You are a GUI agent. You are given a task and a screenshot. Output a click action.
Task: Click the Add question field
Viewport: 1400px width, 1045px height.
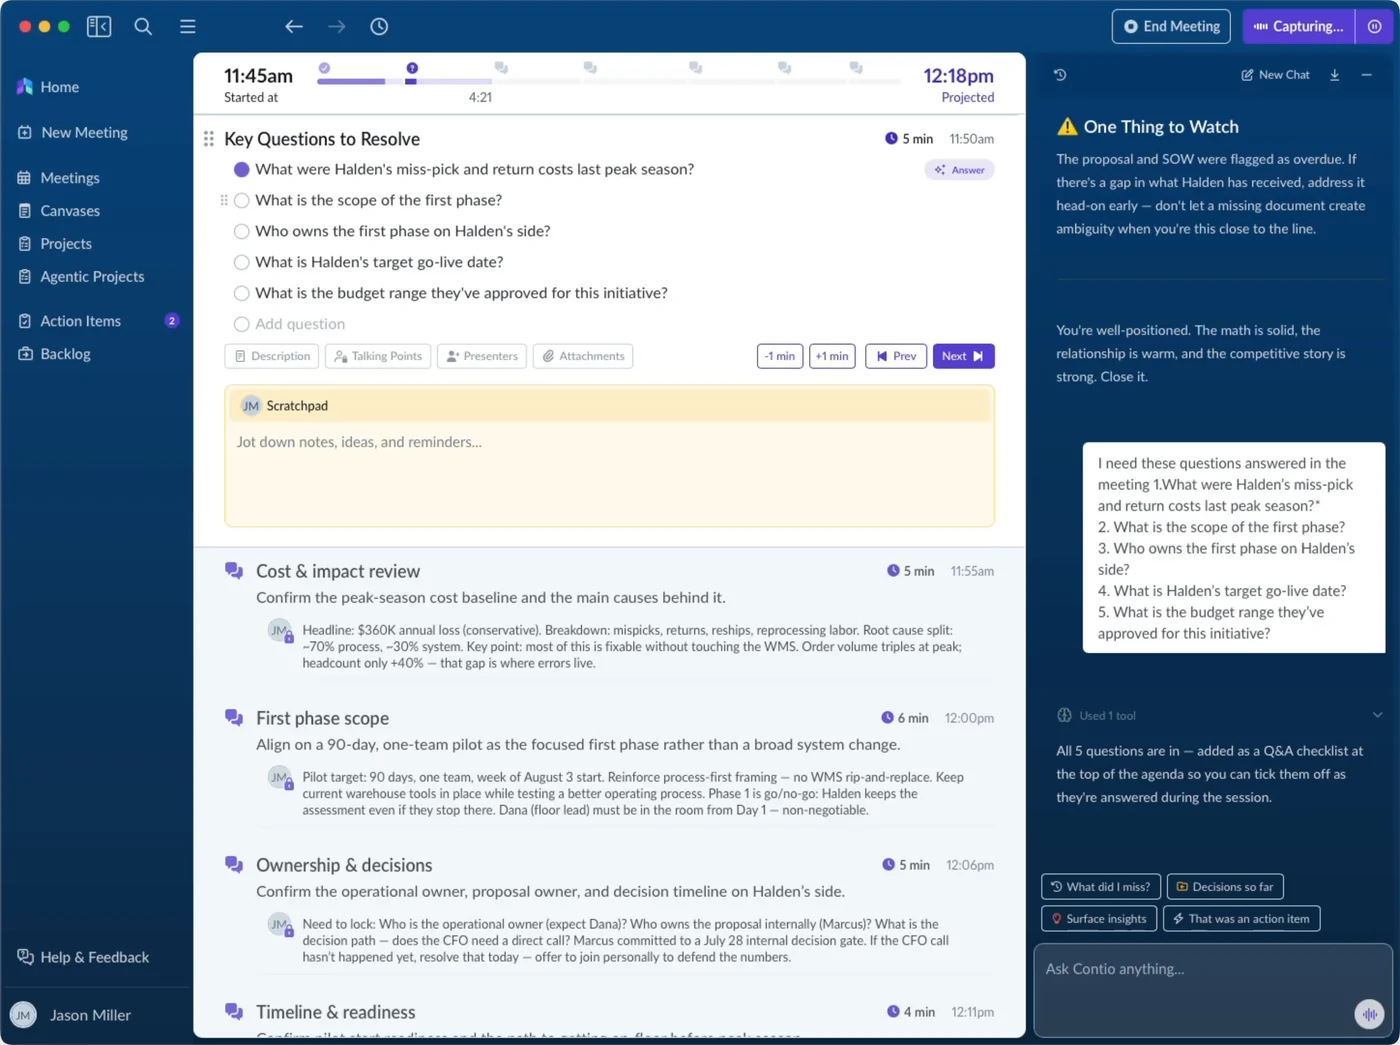(x=300, y=324)
